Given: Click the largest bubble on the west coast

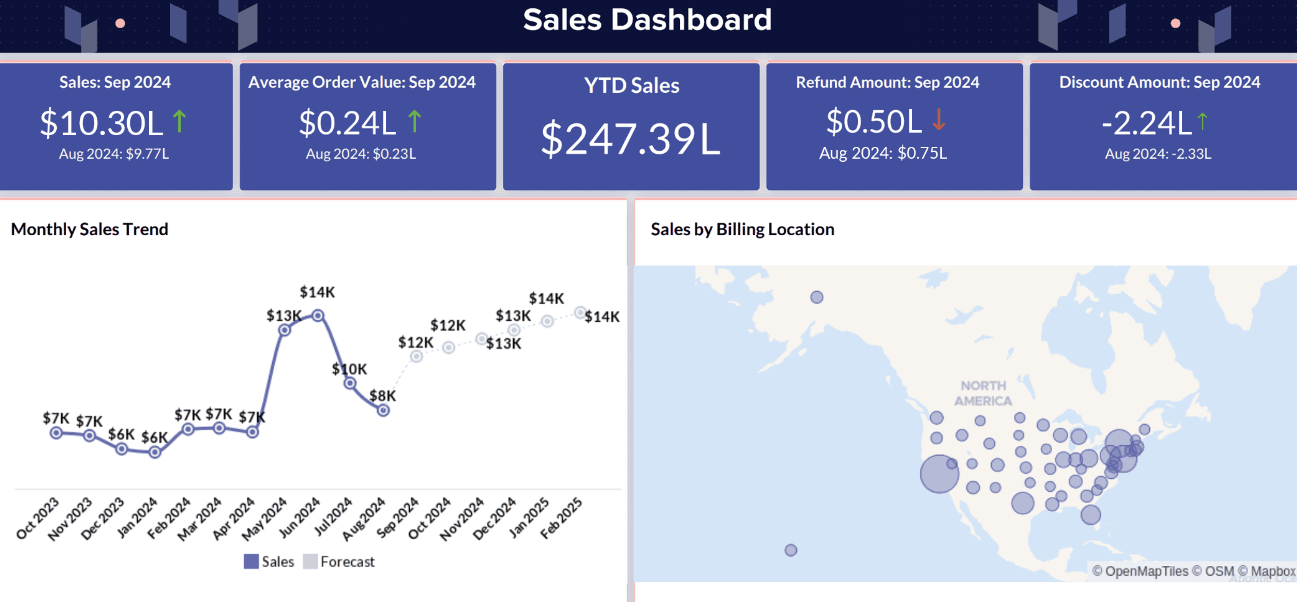Looking at the screenshot, I should [x=939, y=473].
